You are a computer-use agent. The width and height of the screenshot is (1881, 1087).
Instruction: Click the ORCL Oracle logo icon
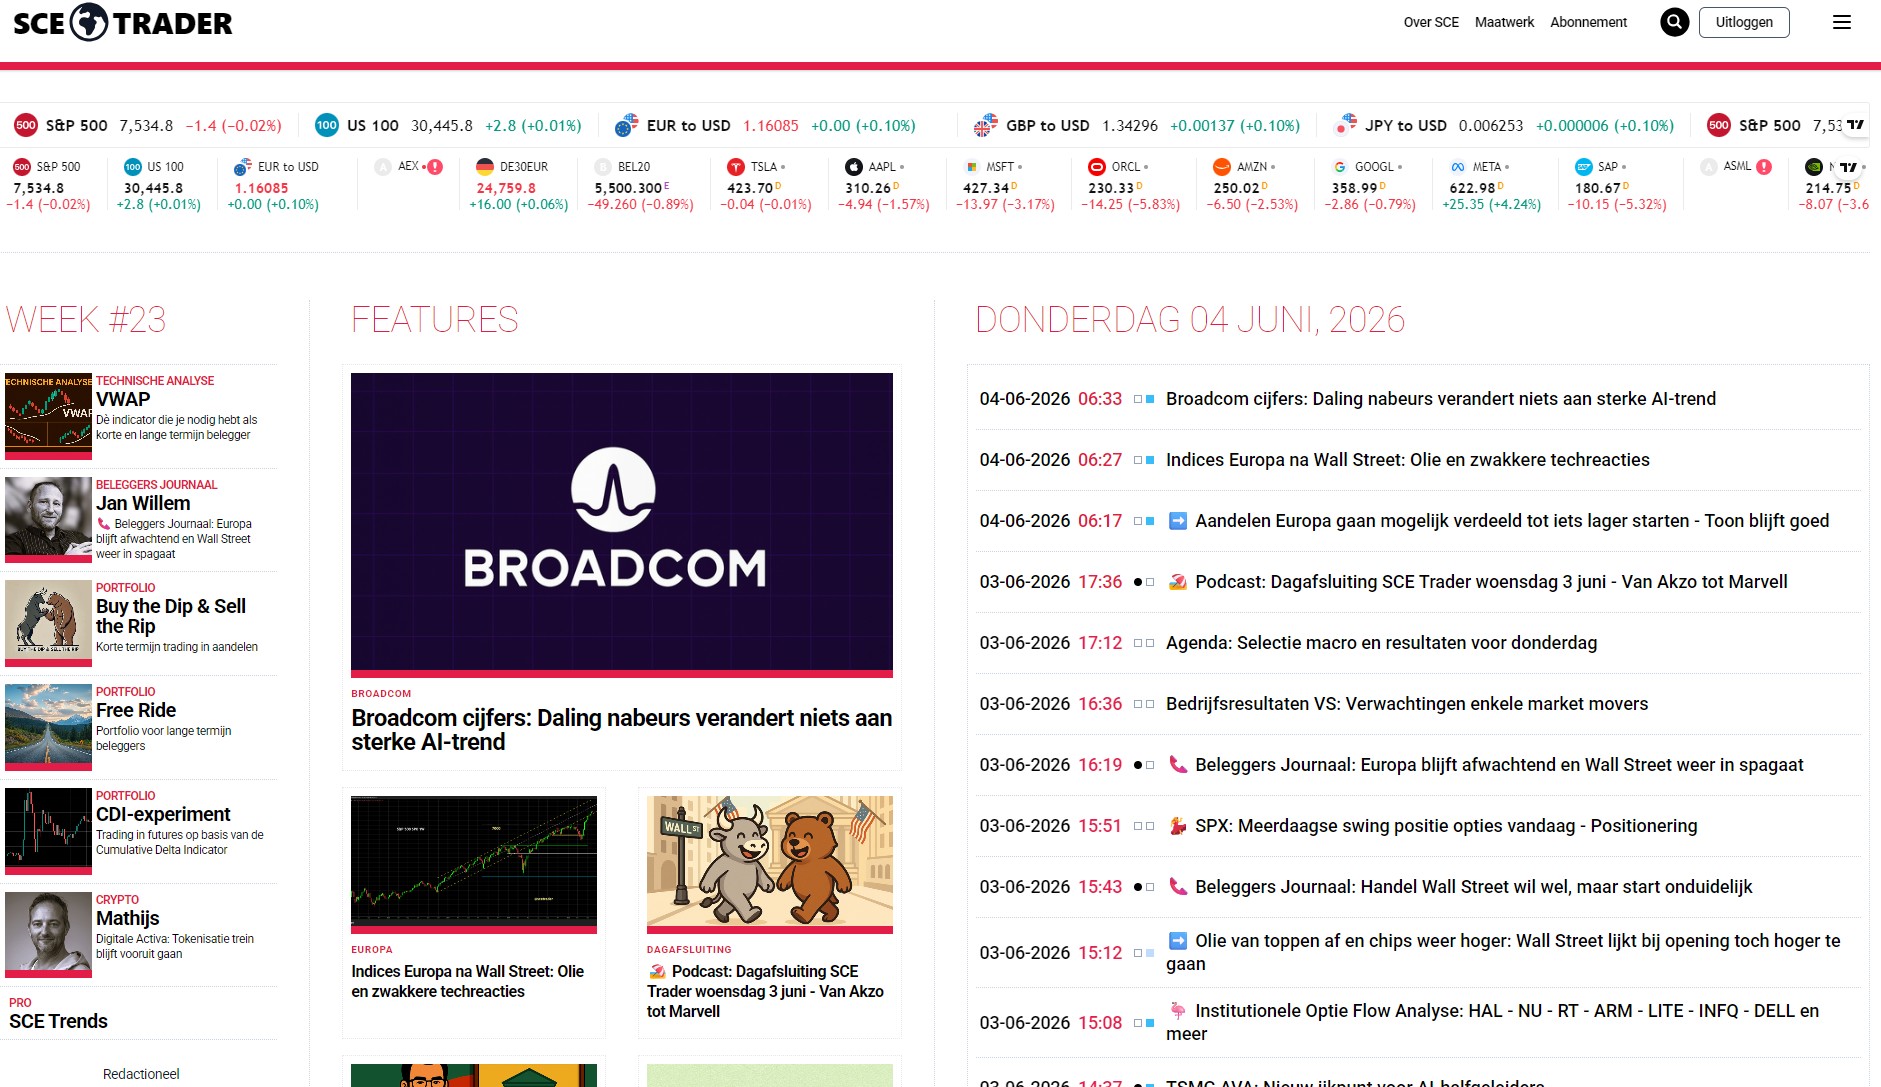(1097, 167)
